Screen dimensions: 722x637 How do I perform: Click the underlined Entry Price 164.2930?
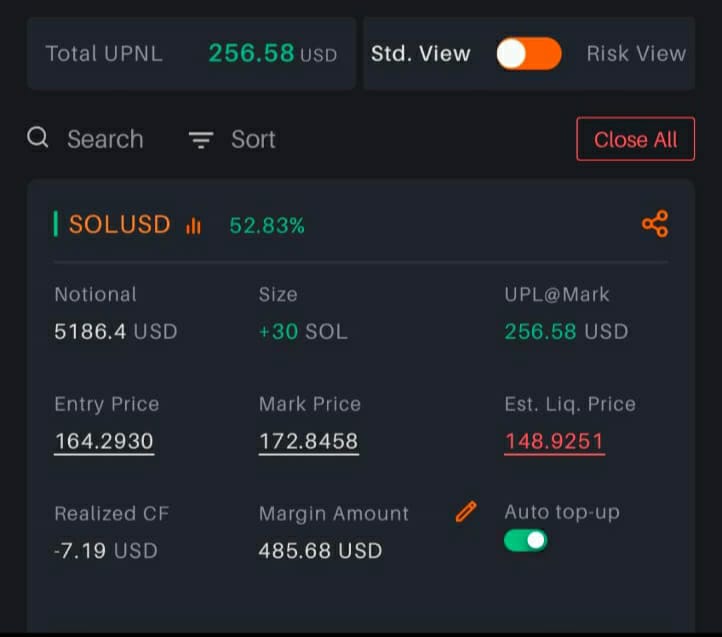pyautogui.click(x=104, y=441)
